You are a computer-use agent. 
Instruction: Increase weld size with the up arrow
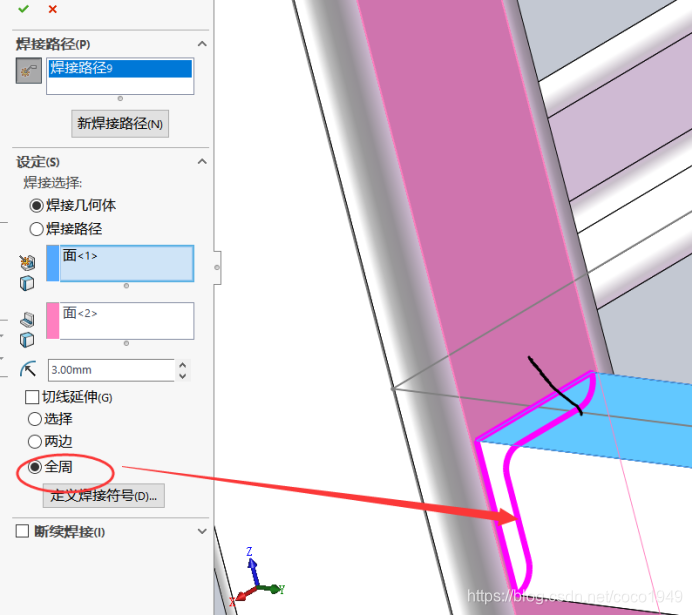tap(183, 365)
